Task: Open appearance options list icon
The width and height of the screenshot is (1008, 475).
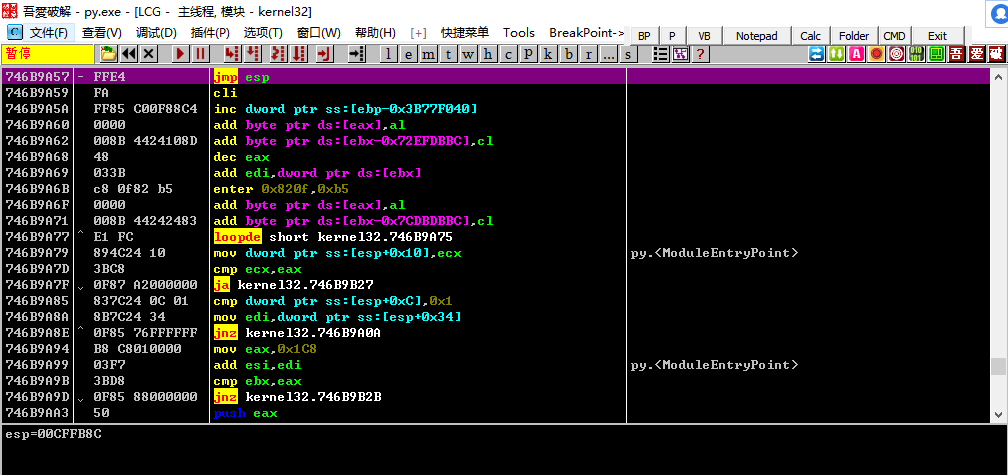Action: pyautogui.click(x=660, y=54)
